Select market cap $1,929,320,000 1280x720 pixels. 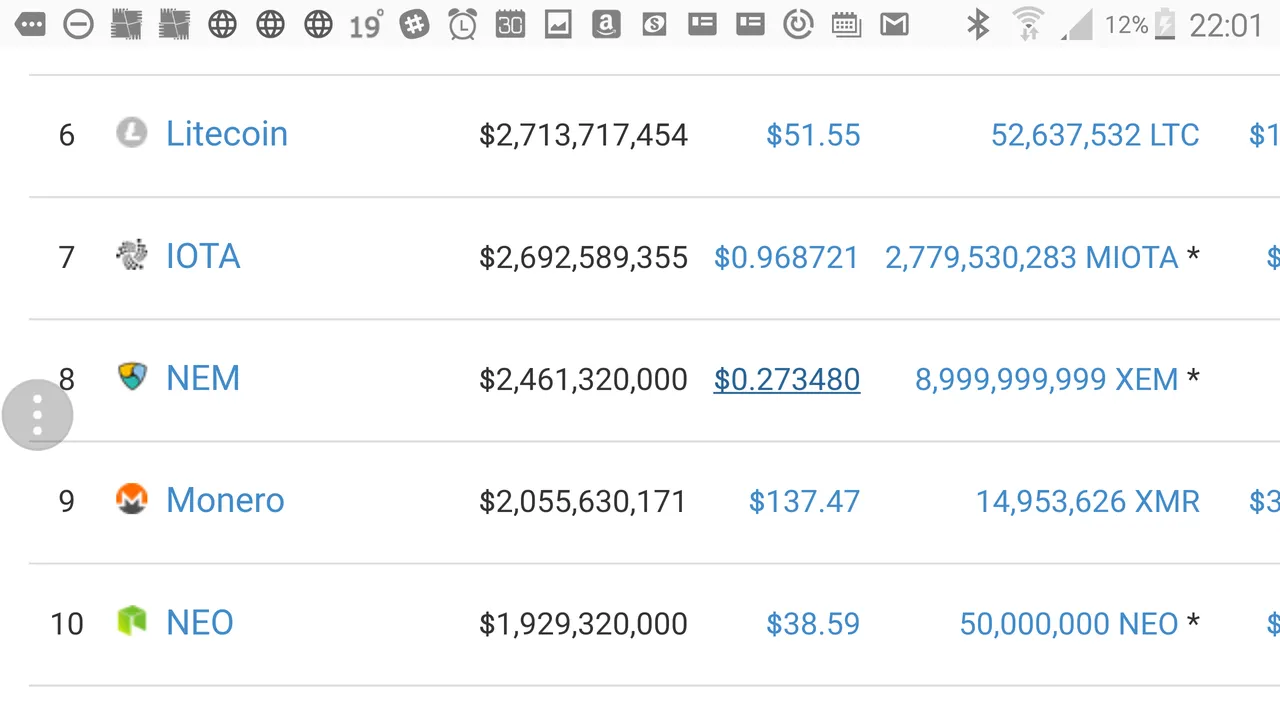click(583, 623)
